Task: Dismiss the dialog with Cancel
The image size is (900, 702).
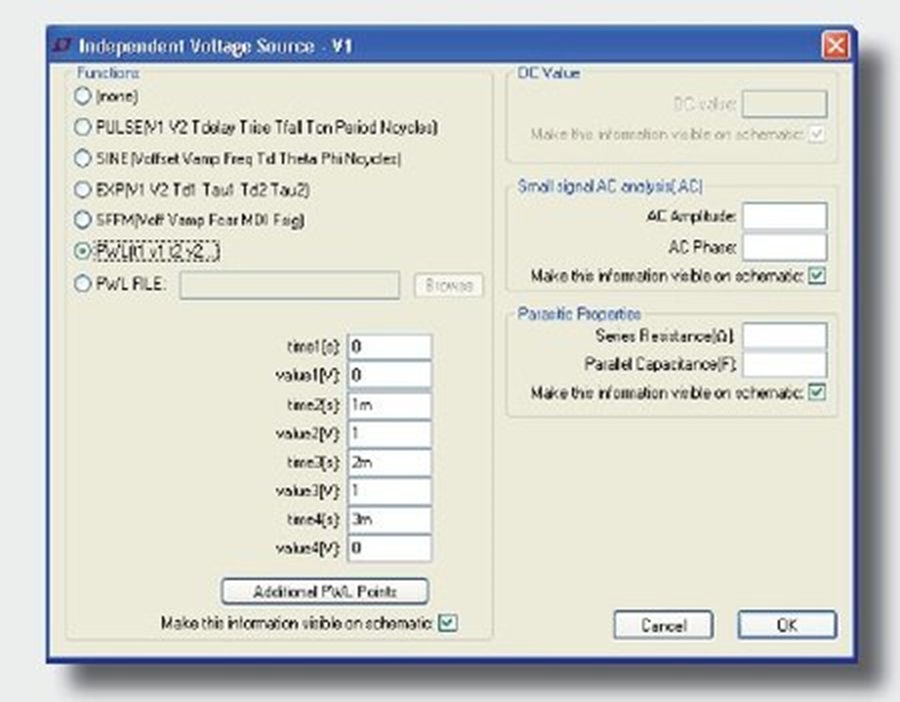Action: [x=665, y=625]
